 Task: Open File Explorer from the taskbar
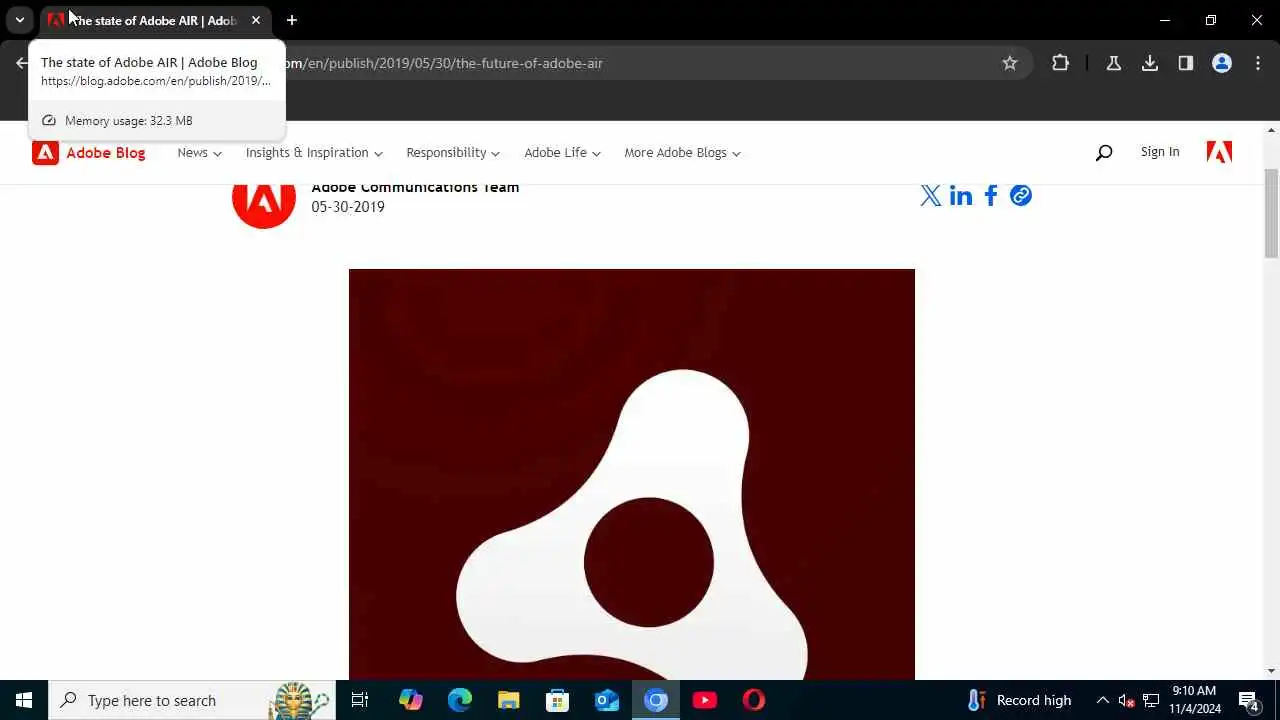(508, 700)
